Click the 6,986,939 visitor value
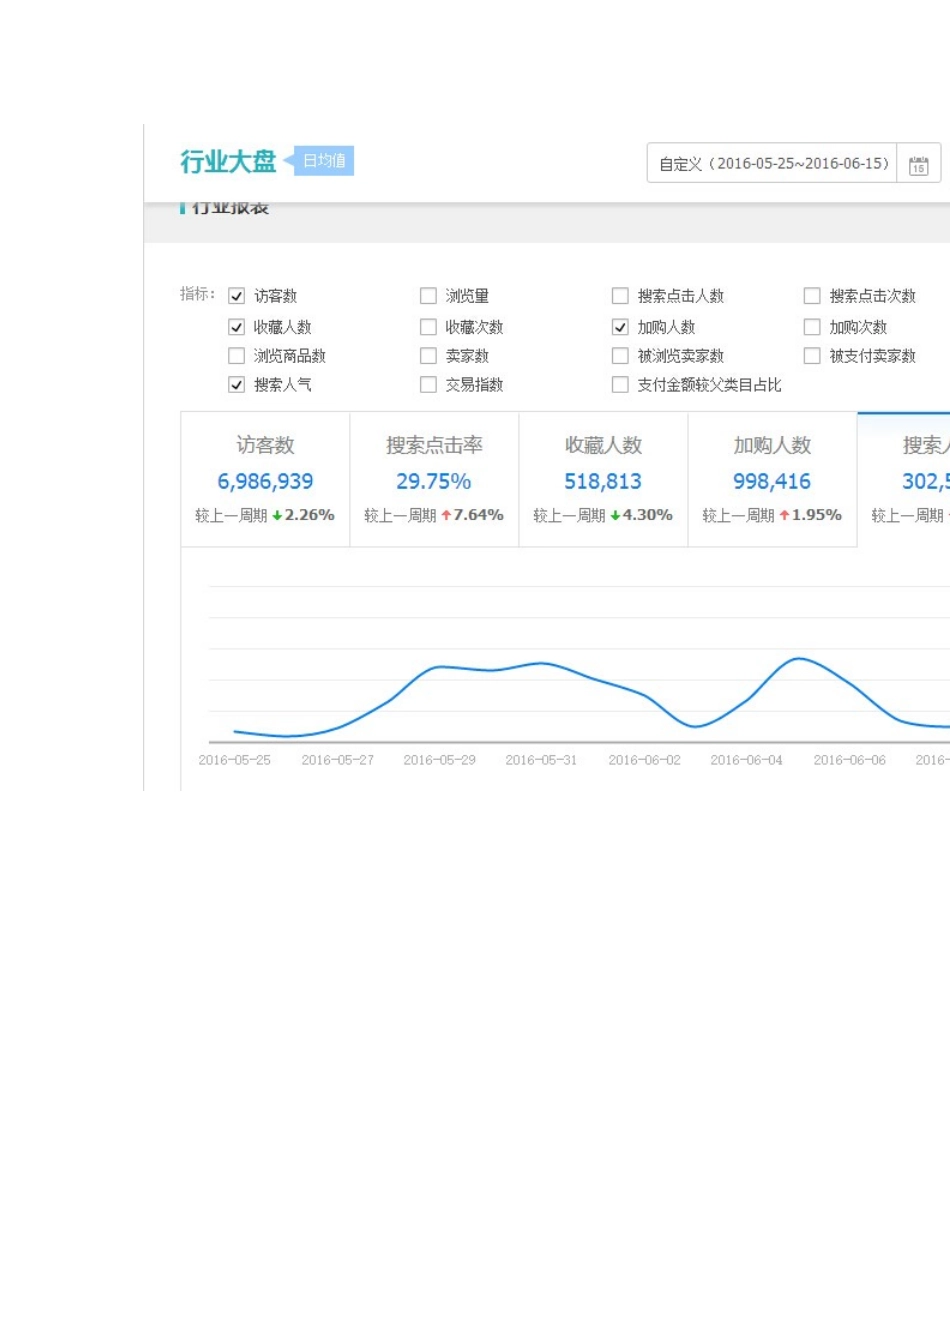The width and height of the screenshot is (950, 1344). point(265,482)
